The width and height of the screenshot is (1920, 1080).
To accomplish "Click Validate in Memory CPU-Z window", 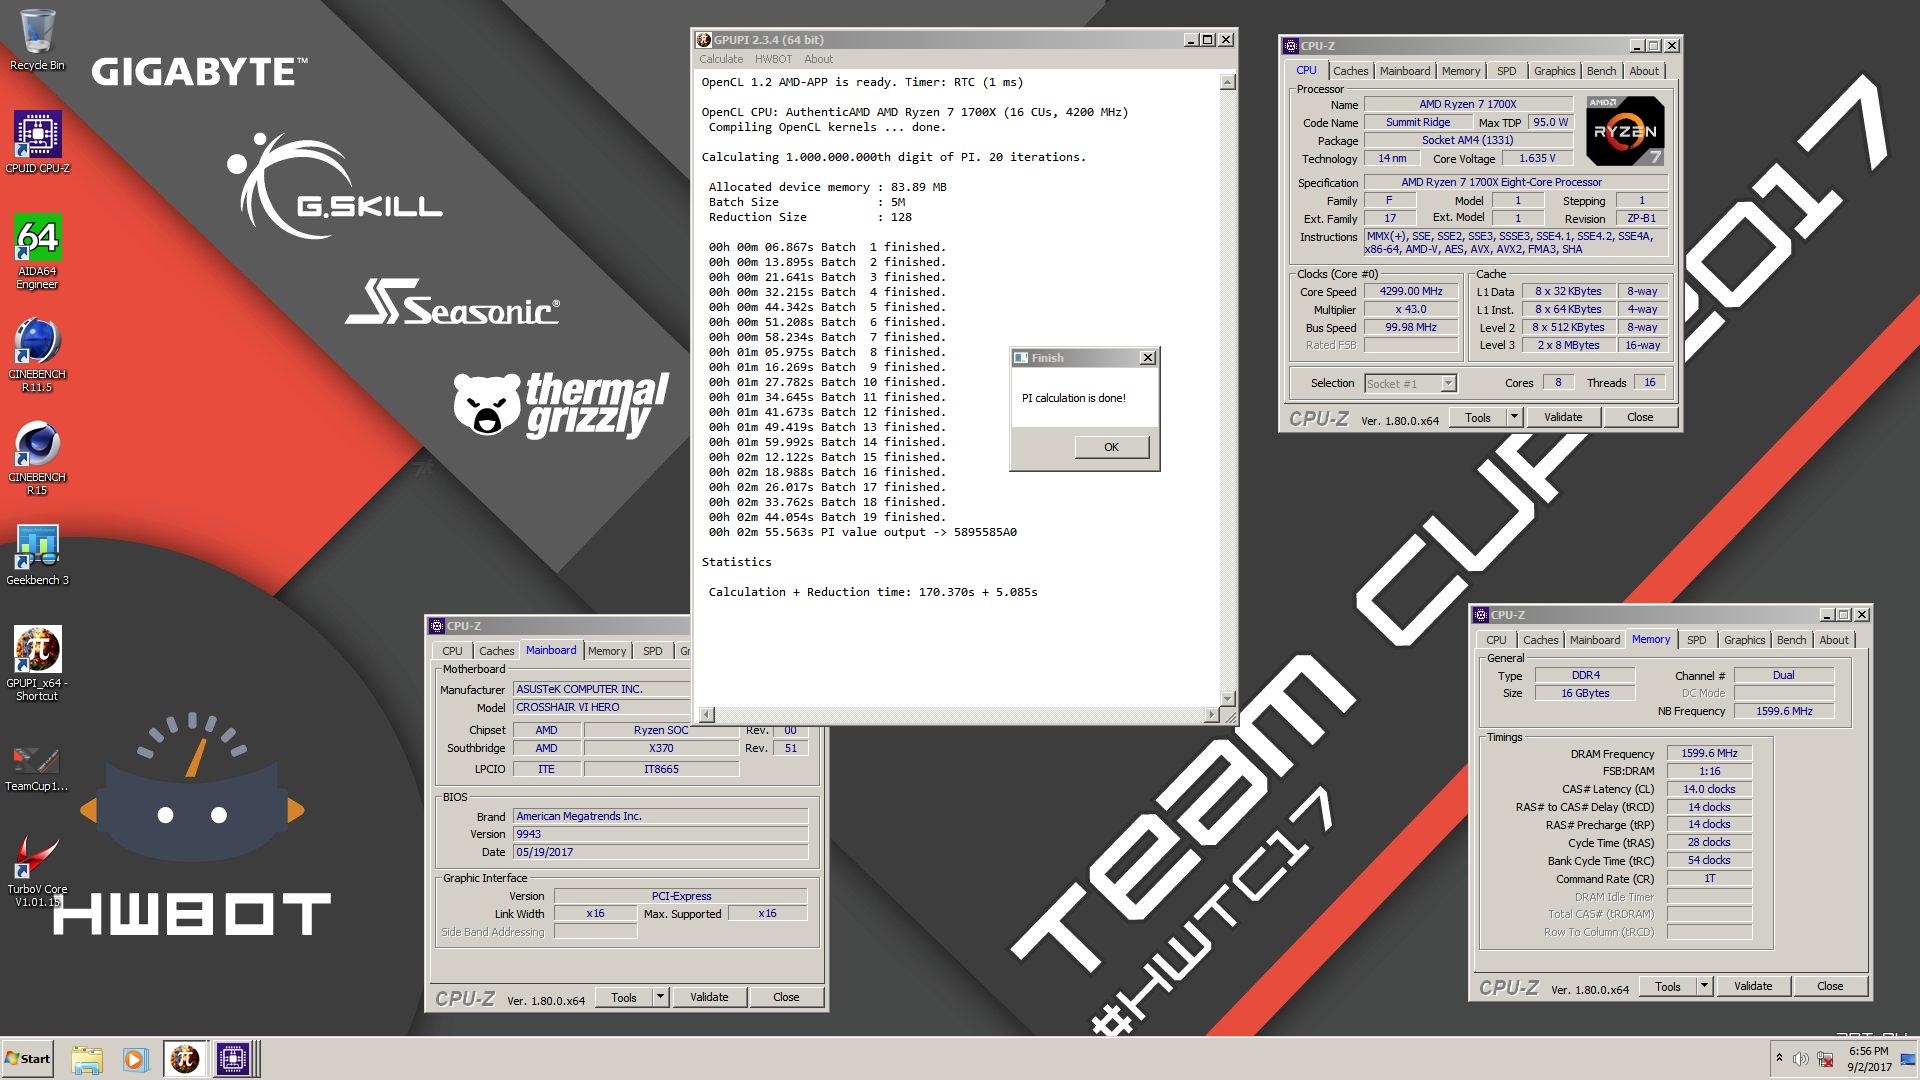I will (1753, 987).
